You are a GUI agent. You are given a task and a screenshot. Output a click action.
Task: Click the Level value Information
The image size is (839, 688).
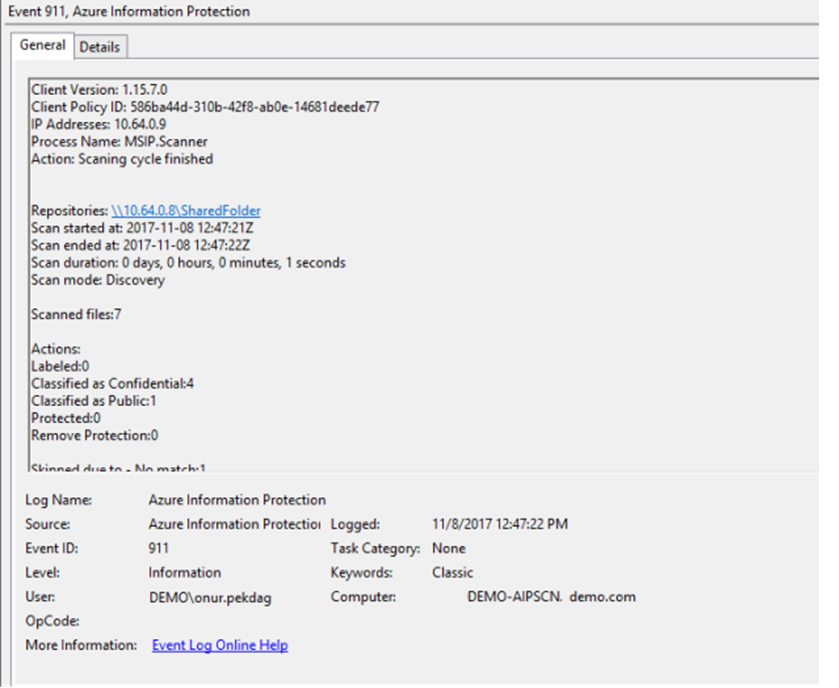point(185,572)
